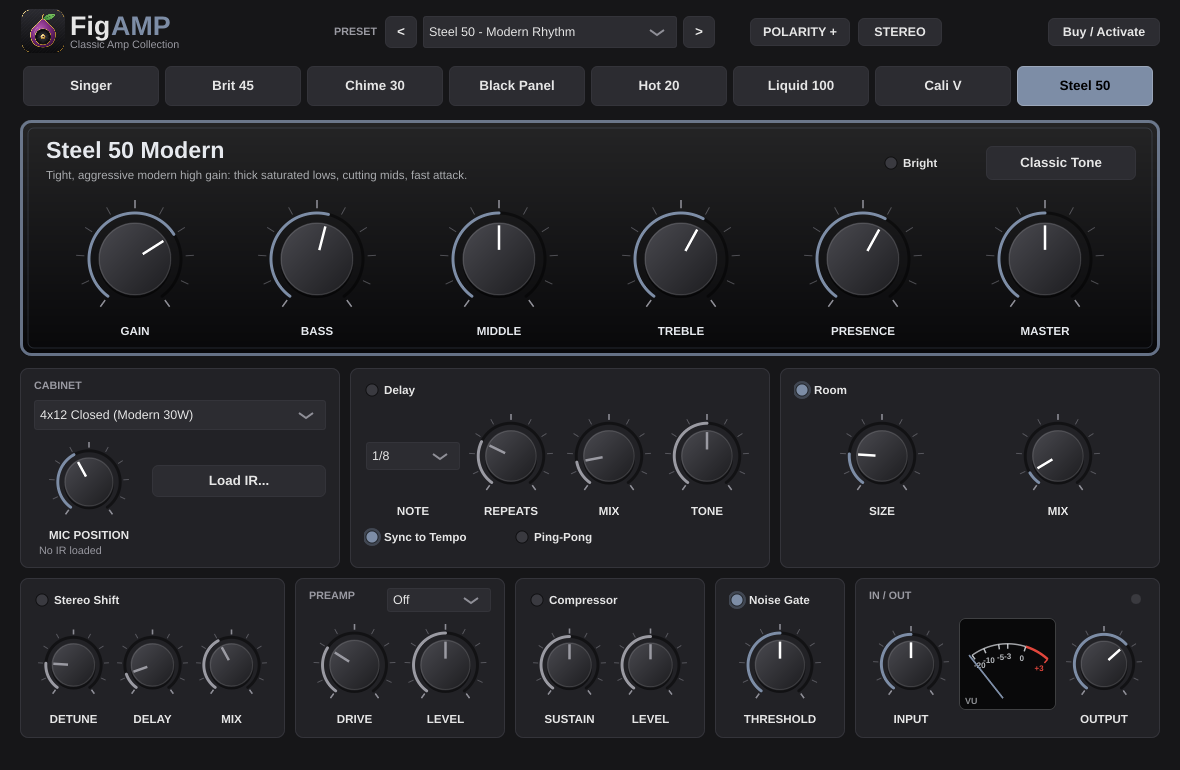Click the compressor SUSTAIN knob
1180x770 pixels.
pyautogui.click(x=570, y=665)
